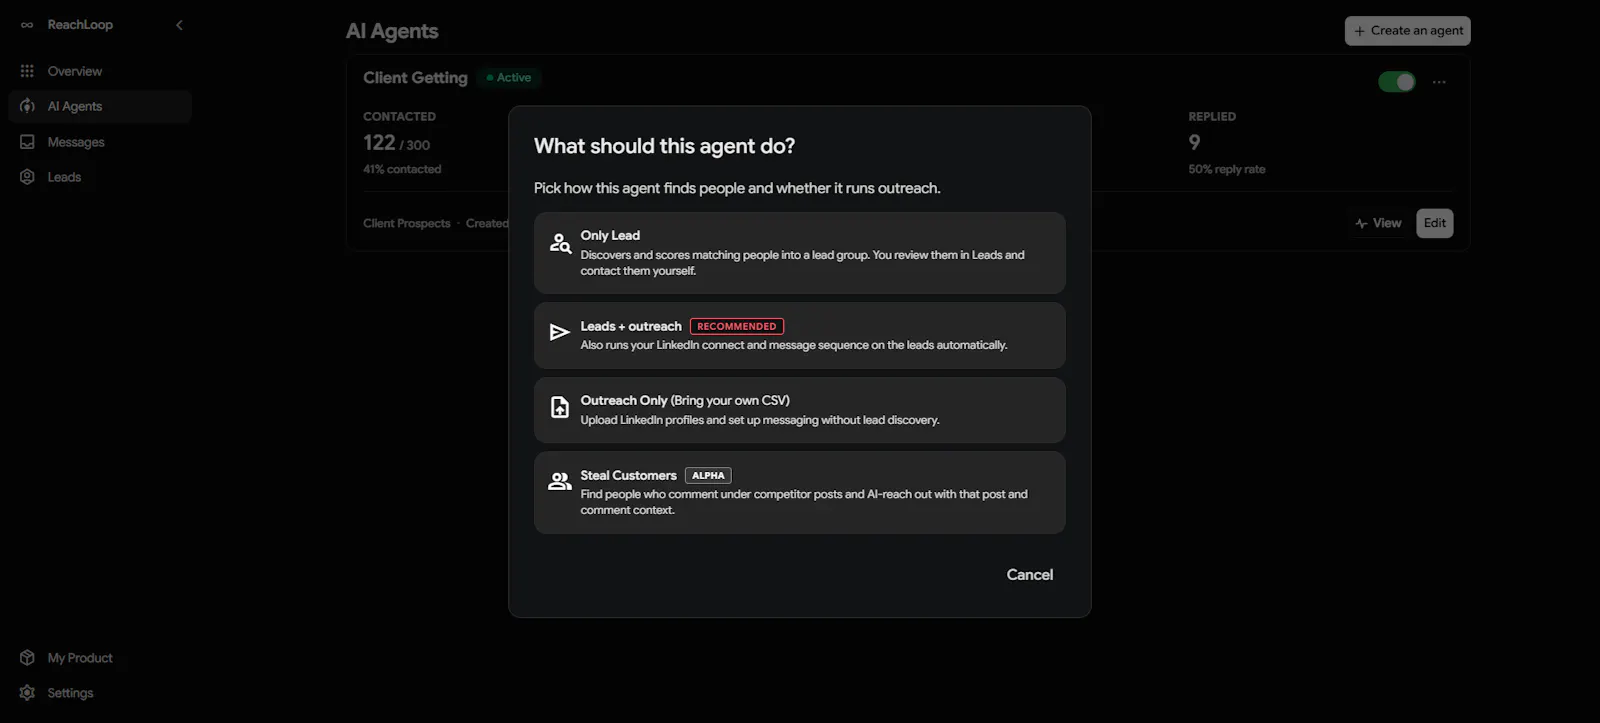Click the file-upload icon for Outreach Only

pyautogui.click(x=560, y=408)
